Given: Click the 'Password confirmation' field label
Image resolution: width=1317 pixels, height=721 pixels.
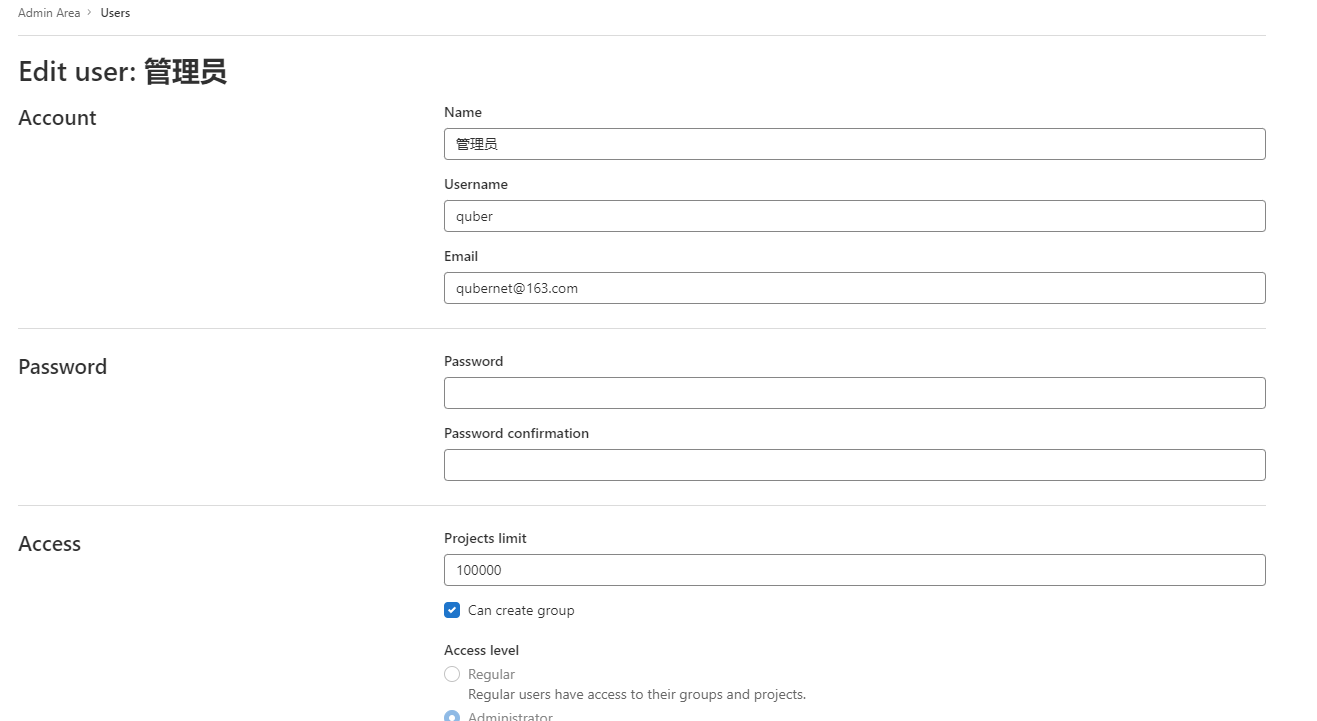Looking at the screenshot, I should click(x=516, y=433).
